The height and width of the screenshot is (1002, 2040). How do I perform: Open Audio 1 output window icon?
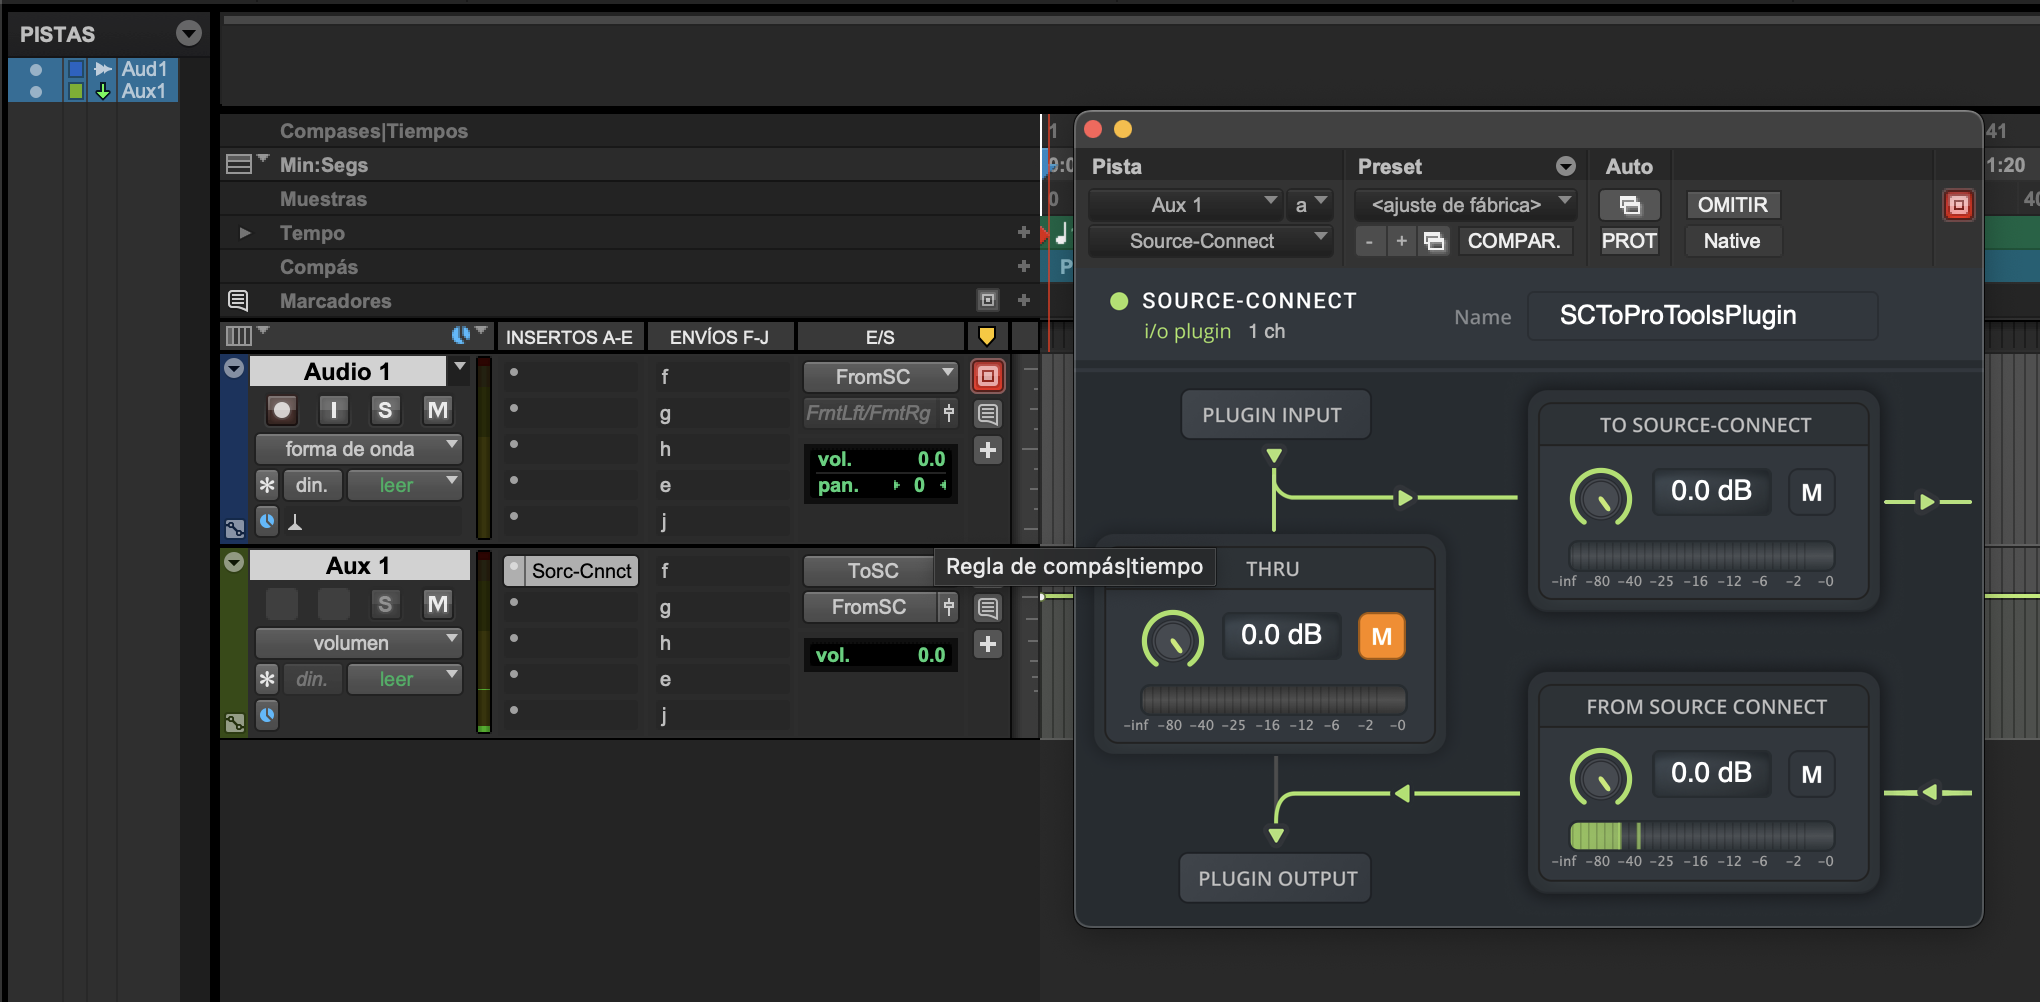(987, 376)
